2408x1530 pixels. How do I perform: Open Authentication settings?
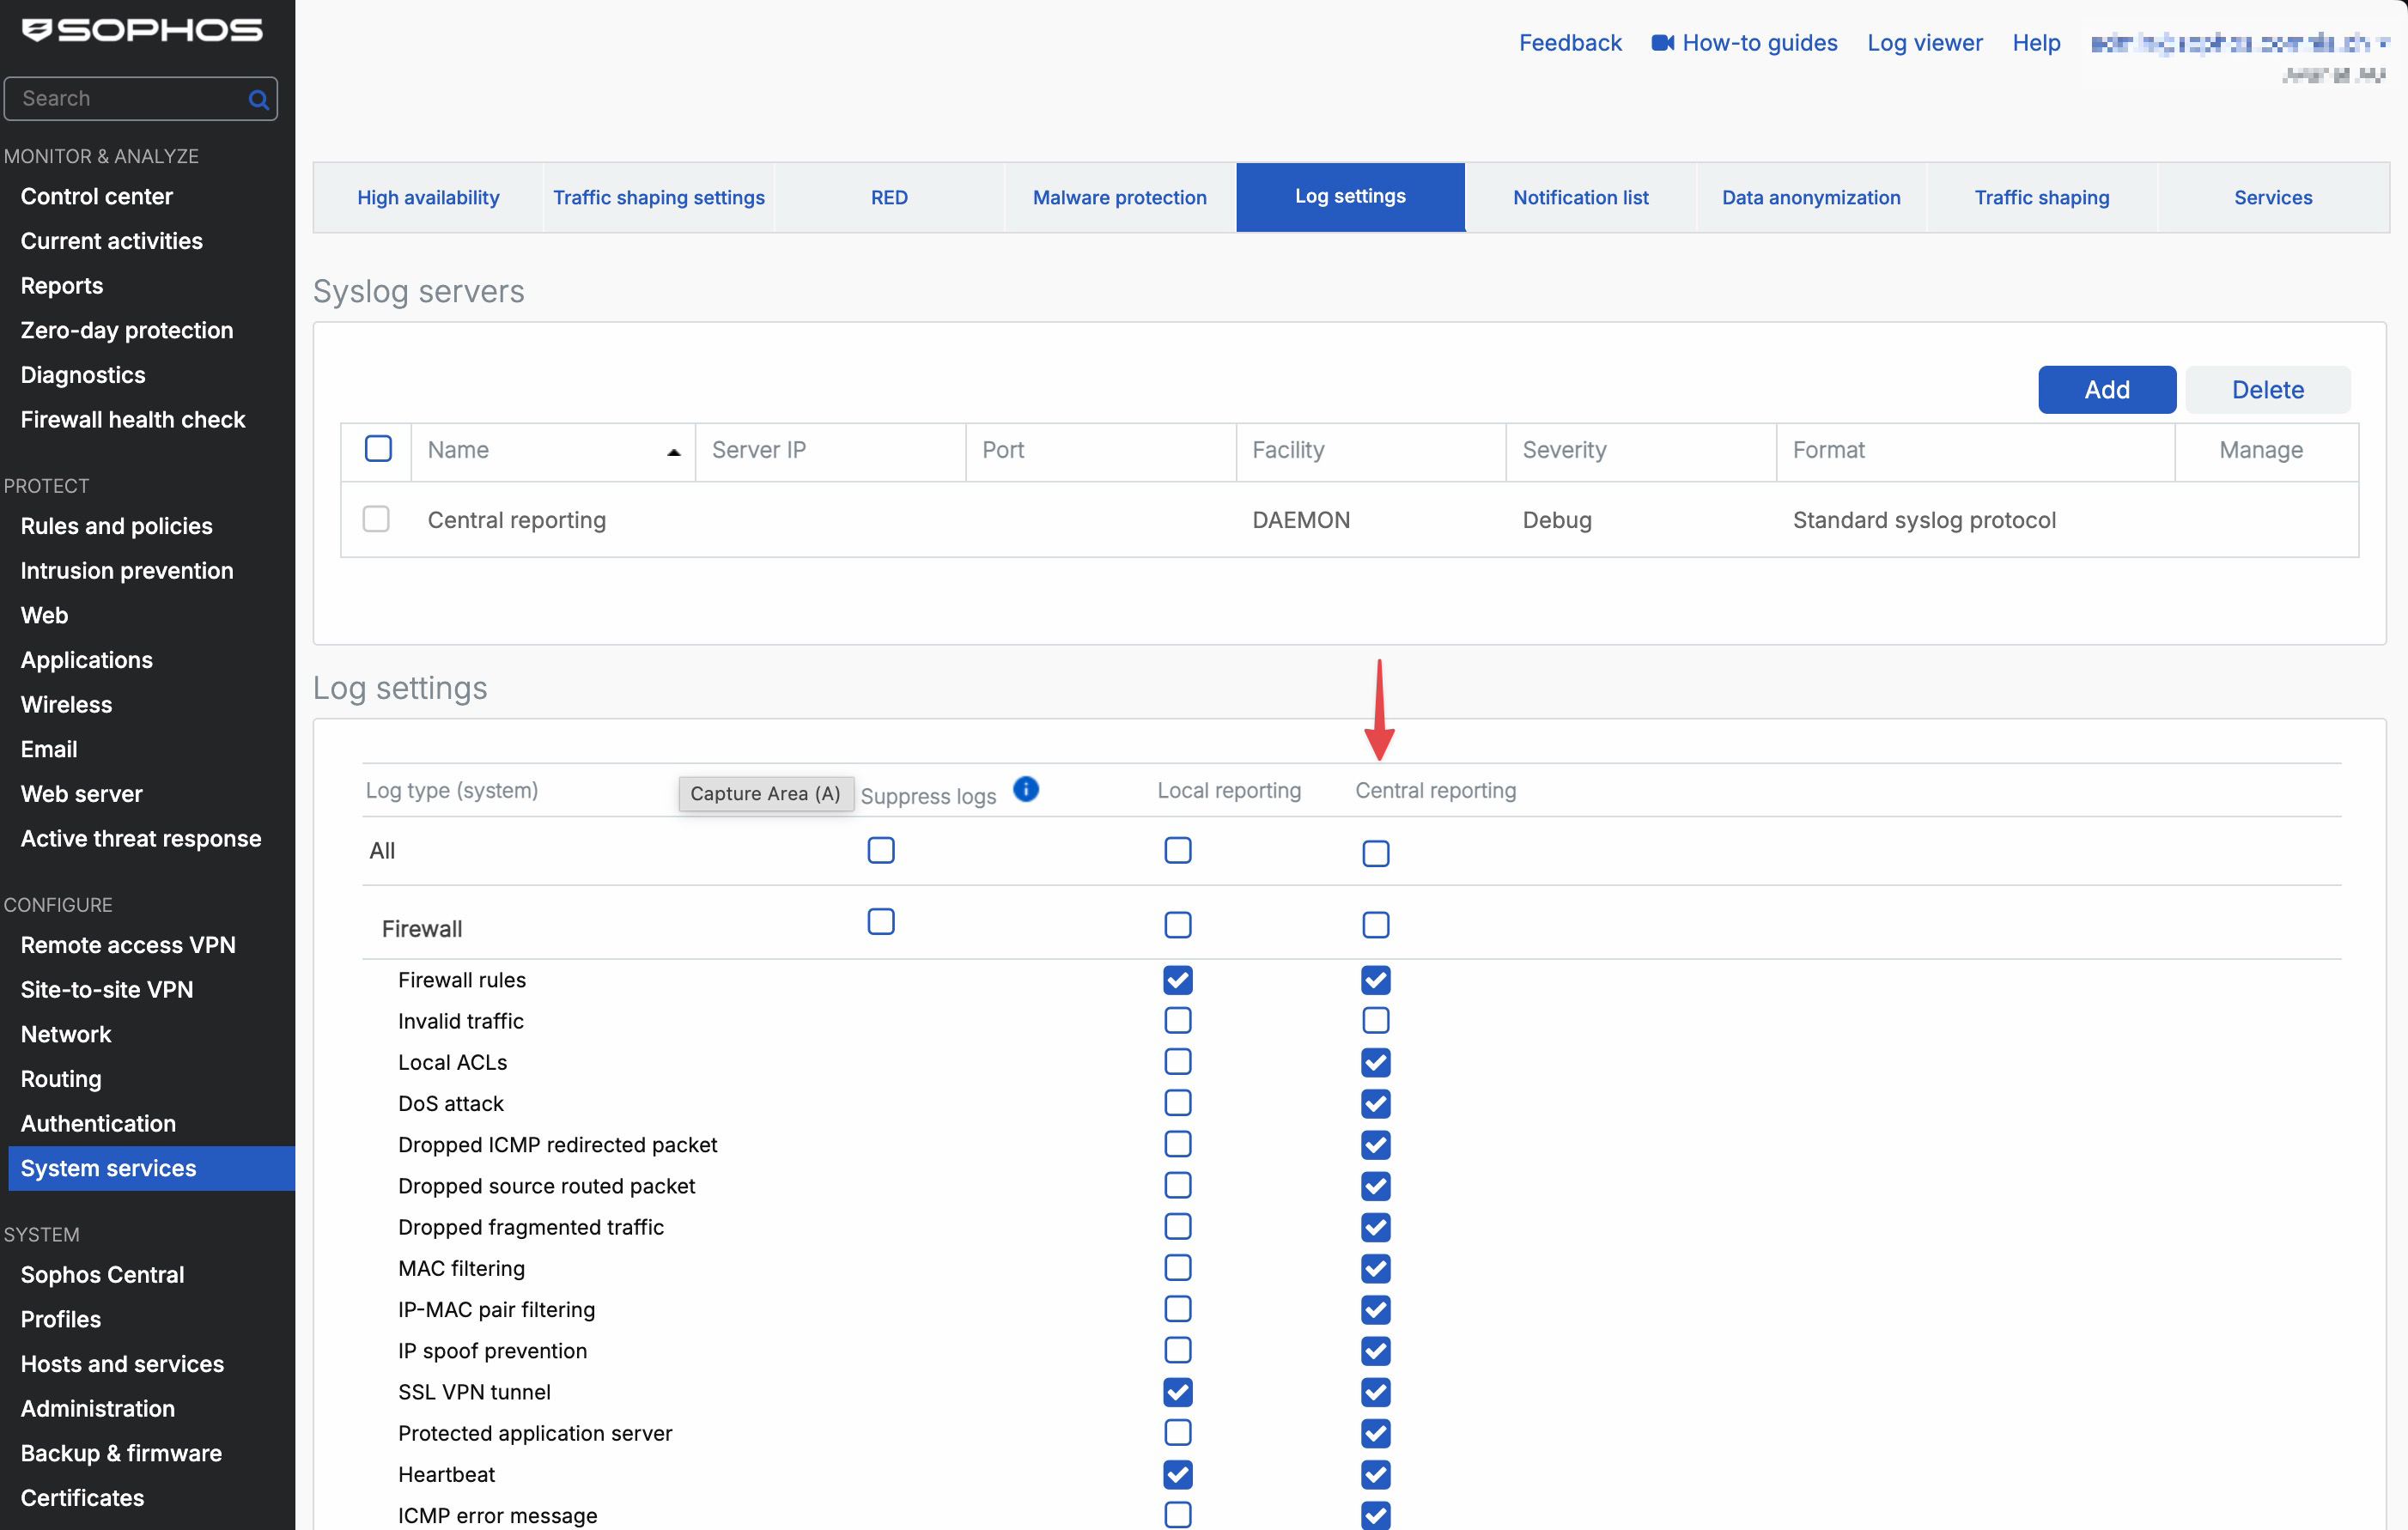click(98, 1123)
